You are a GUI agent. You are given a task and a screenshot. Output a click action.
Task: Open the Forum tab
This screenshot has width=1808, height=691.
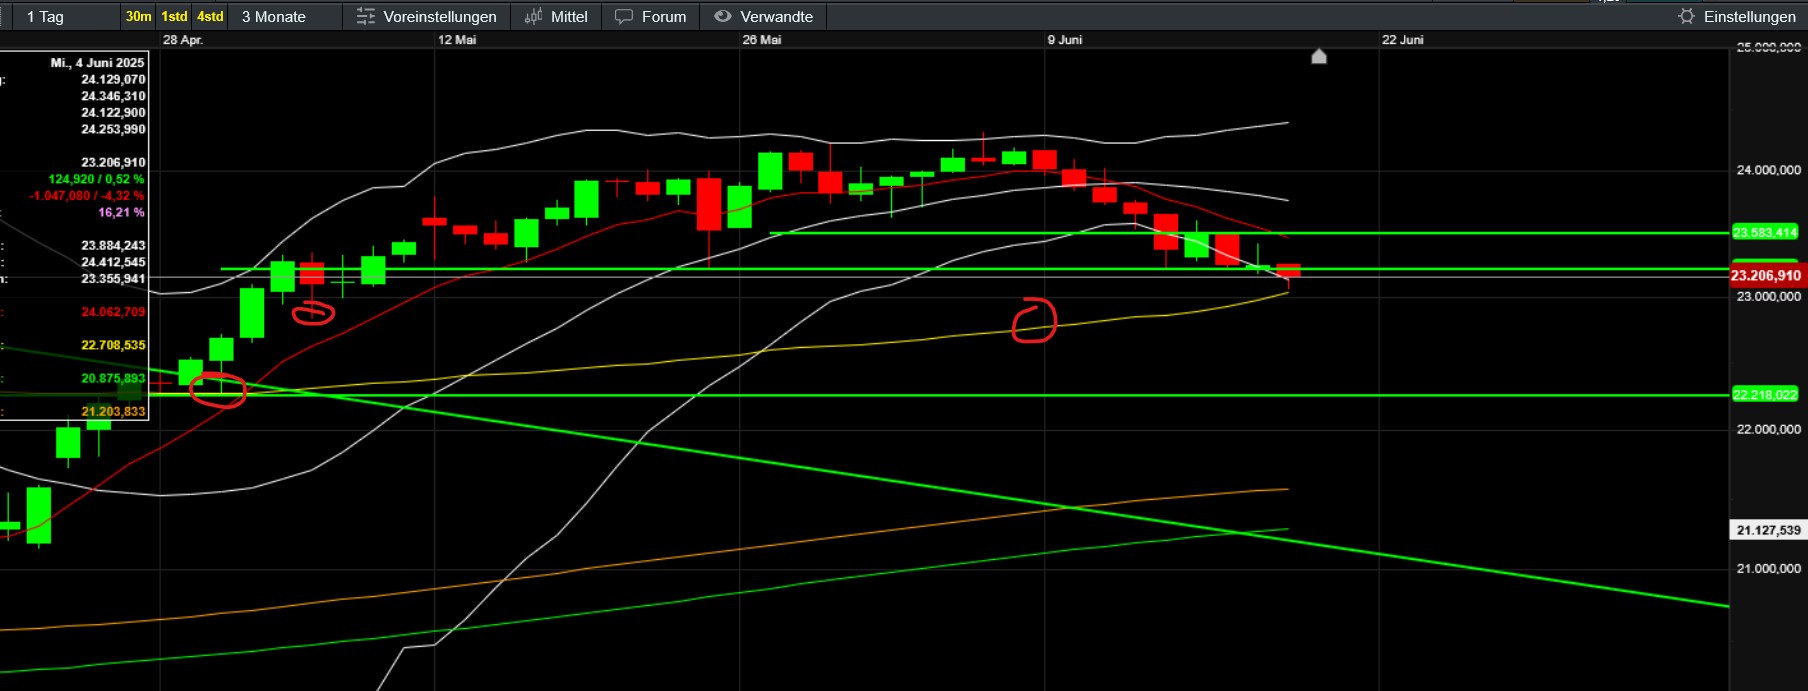[651, 17]
